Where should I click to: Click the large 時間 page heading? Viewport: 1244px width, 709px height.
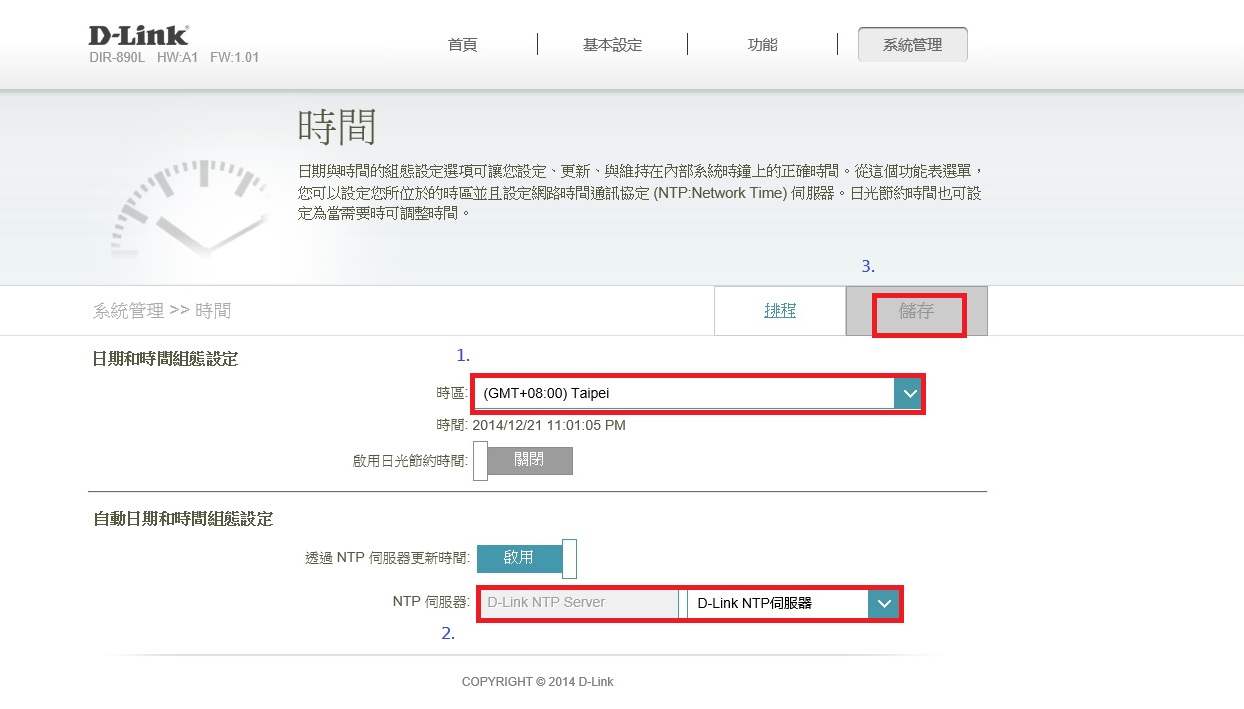pos(337,128)
